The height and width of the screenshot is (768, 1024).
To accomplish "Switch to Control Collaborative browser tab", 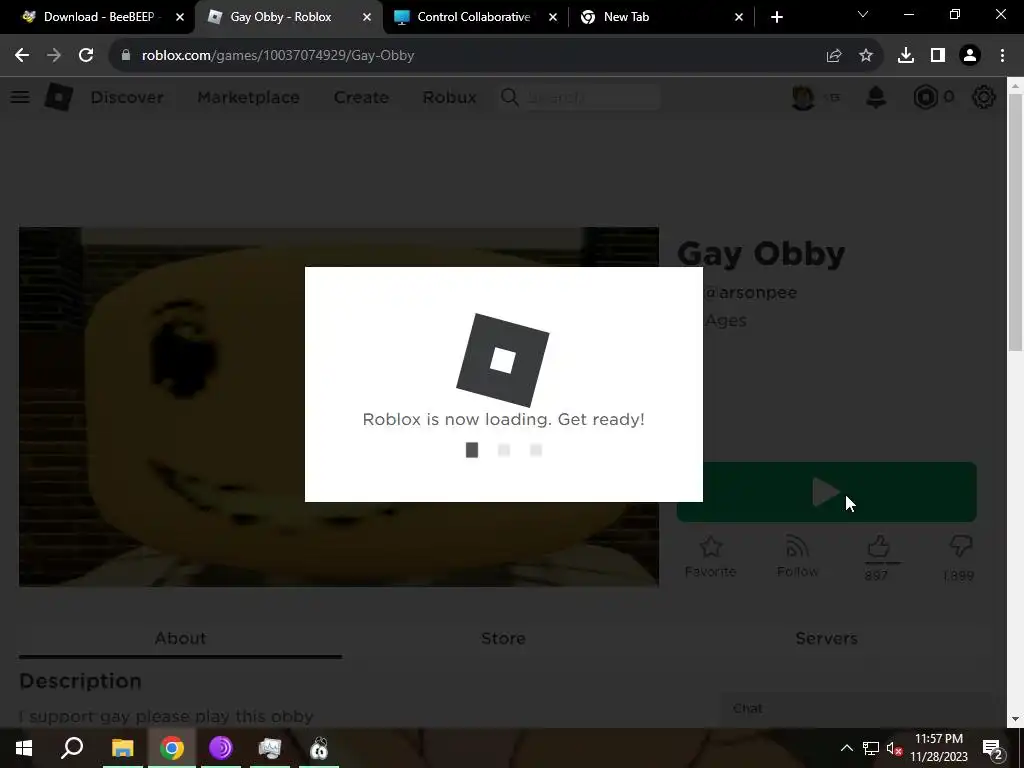I will tap(473, 17).
